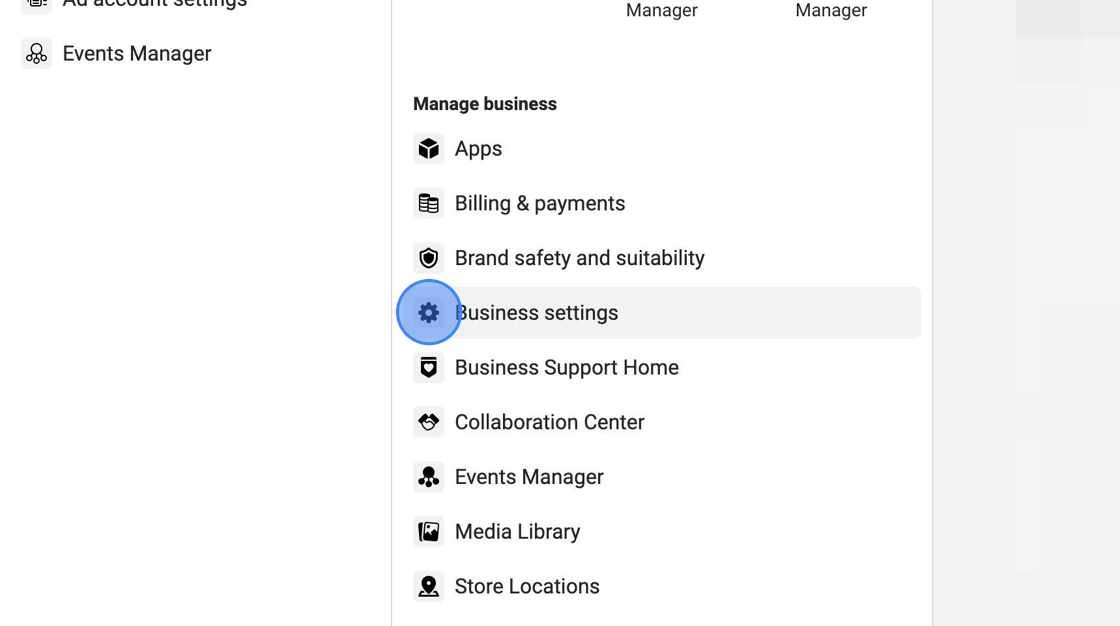The width and height of the screenshot is (1120, 626).
Task: Select Events Manager from the sidebar
Action: click(x=137, y=53)
